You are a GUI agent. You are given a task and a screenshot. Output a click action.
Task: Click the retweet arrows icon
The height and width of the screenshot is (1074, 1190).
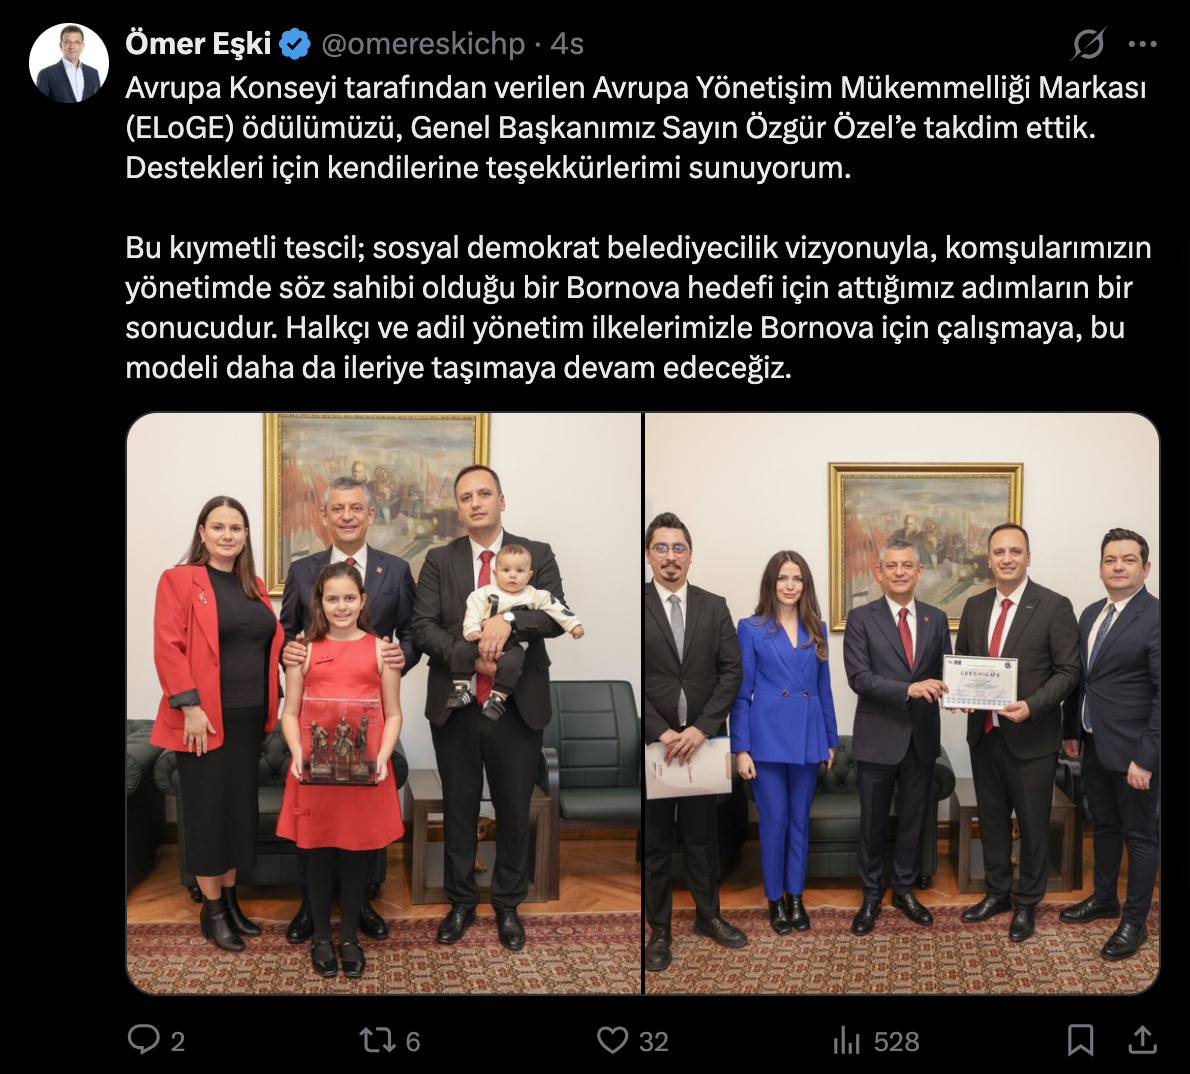pyautogui.click(x=377, y=1040)
